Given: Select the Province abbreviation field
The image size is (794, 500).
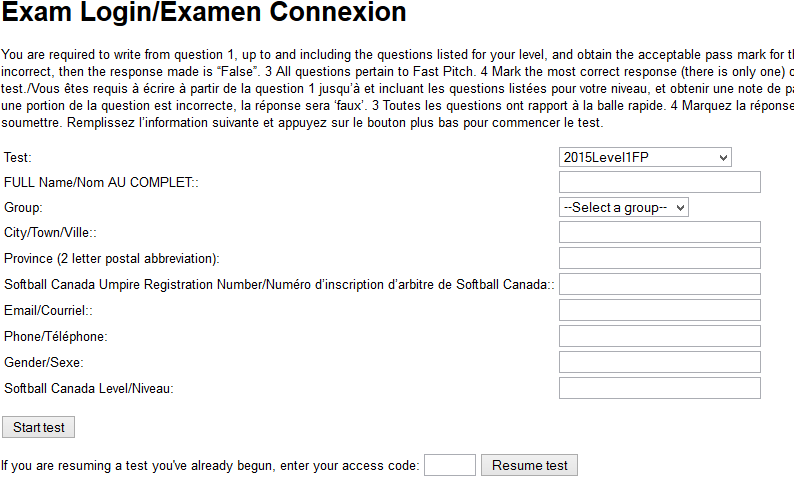Looking at the screenshot, I should pyautogui.click(x=660, y=258).
